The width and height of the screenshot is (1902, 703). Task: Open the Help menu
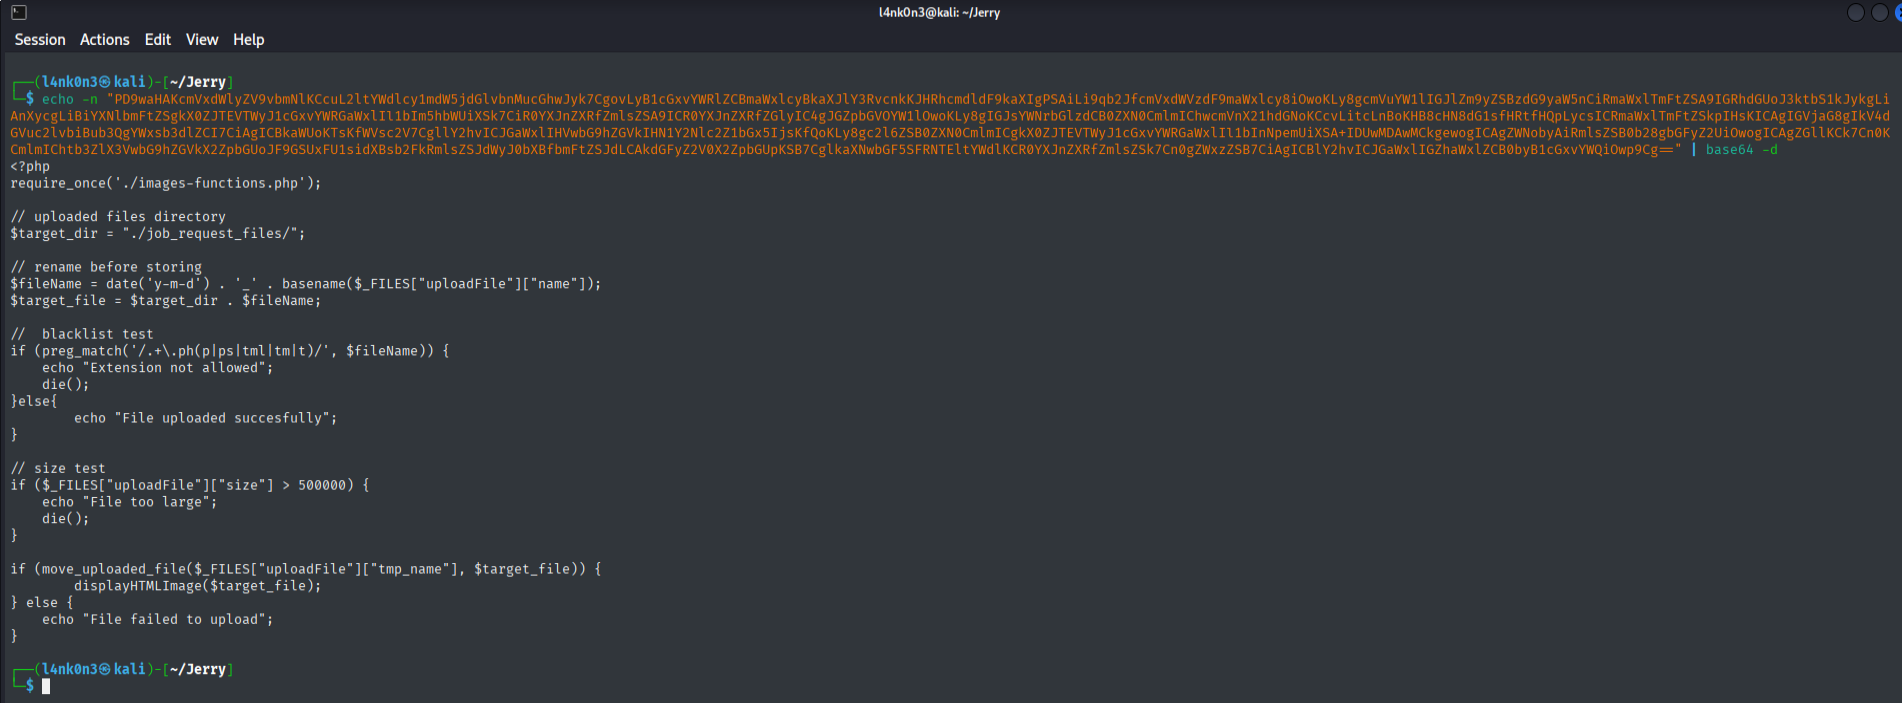pos(249,40)
